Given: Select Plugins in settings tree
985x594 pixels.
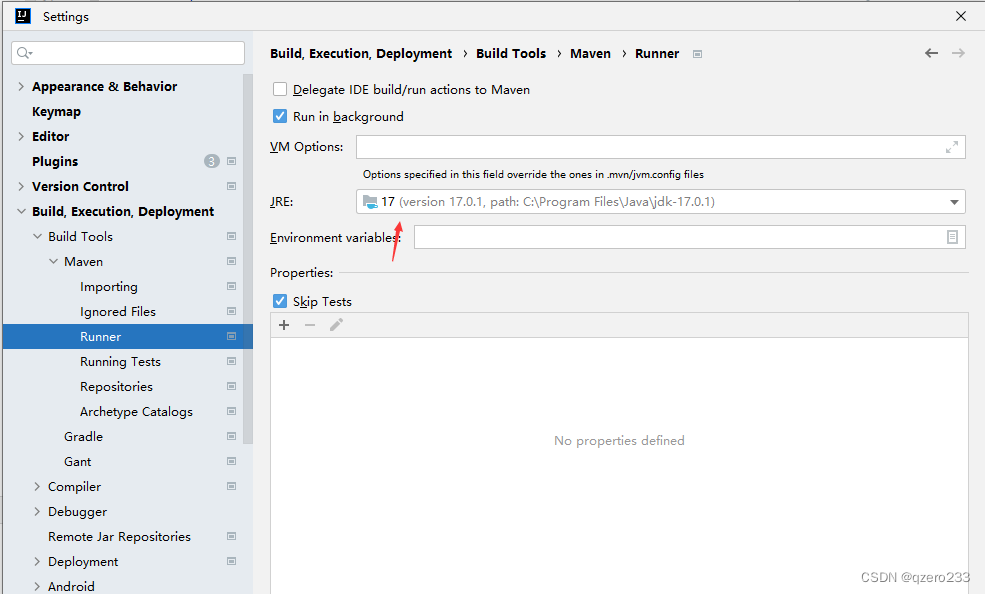Looking at the screenshot, I should (x=55, y=161).
